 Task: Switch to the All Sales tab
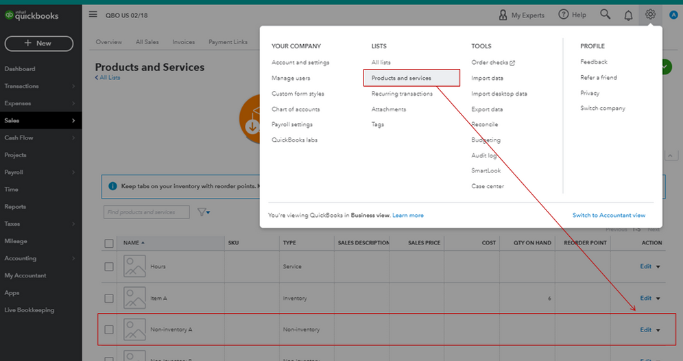147,42
